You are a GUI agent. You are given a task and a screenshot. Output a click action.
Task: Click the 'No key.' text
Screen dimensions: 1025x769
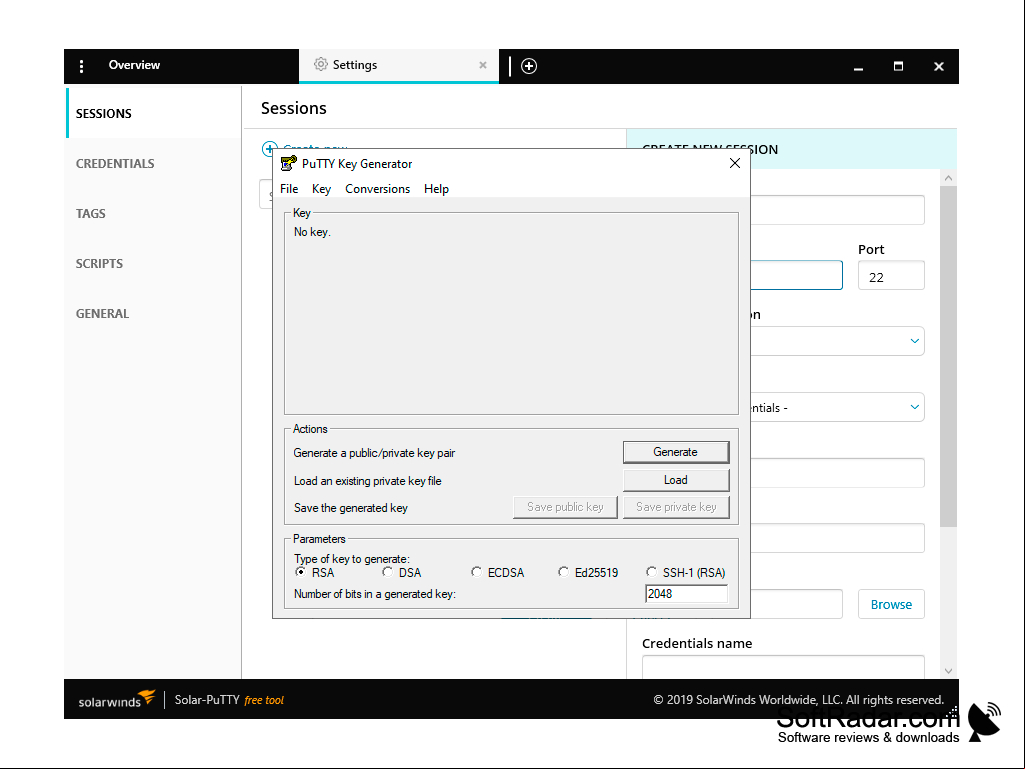(312, 232)
